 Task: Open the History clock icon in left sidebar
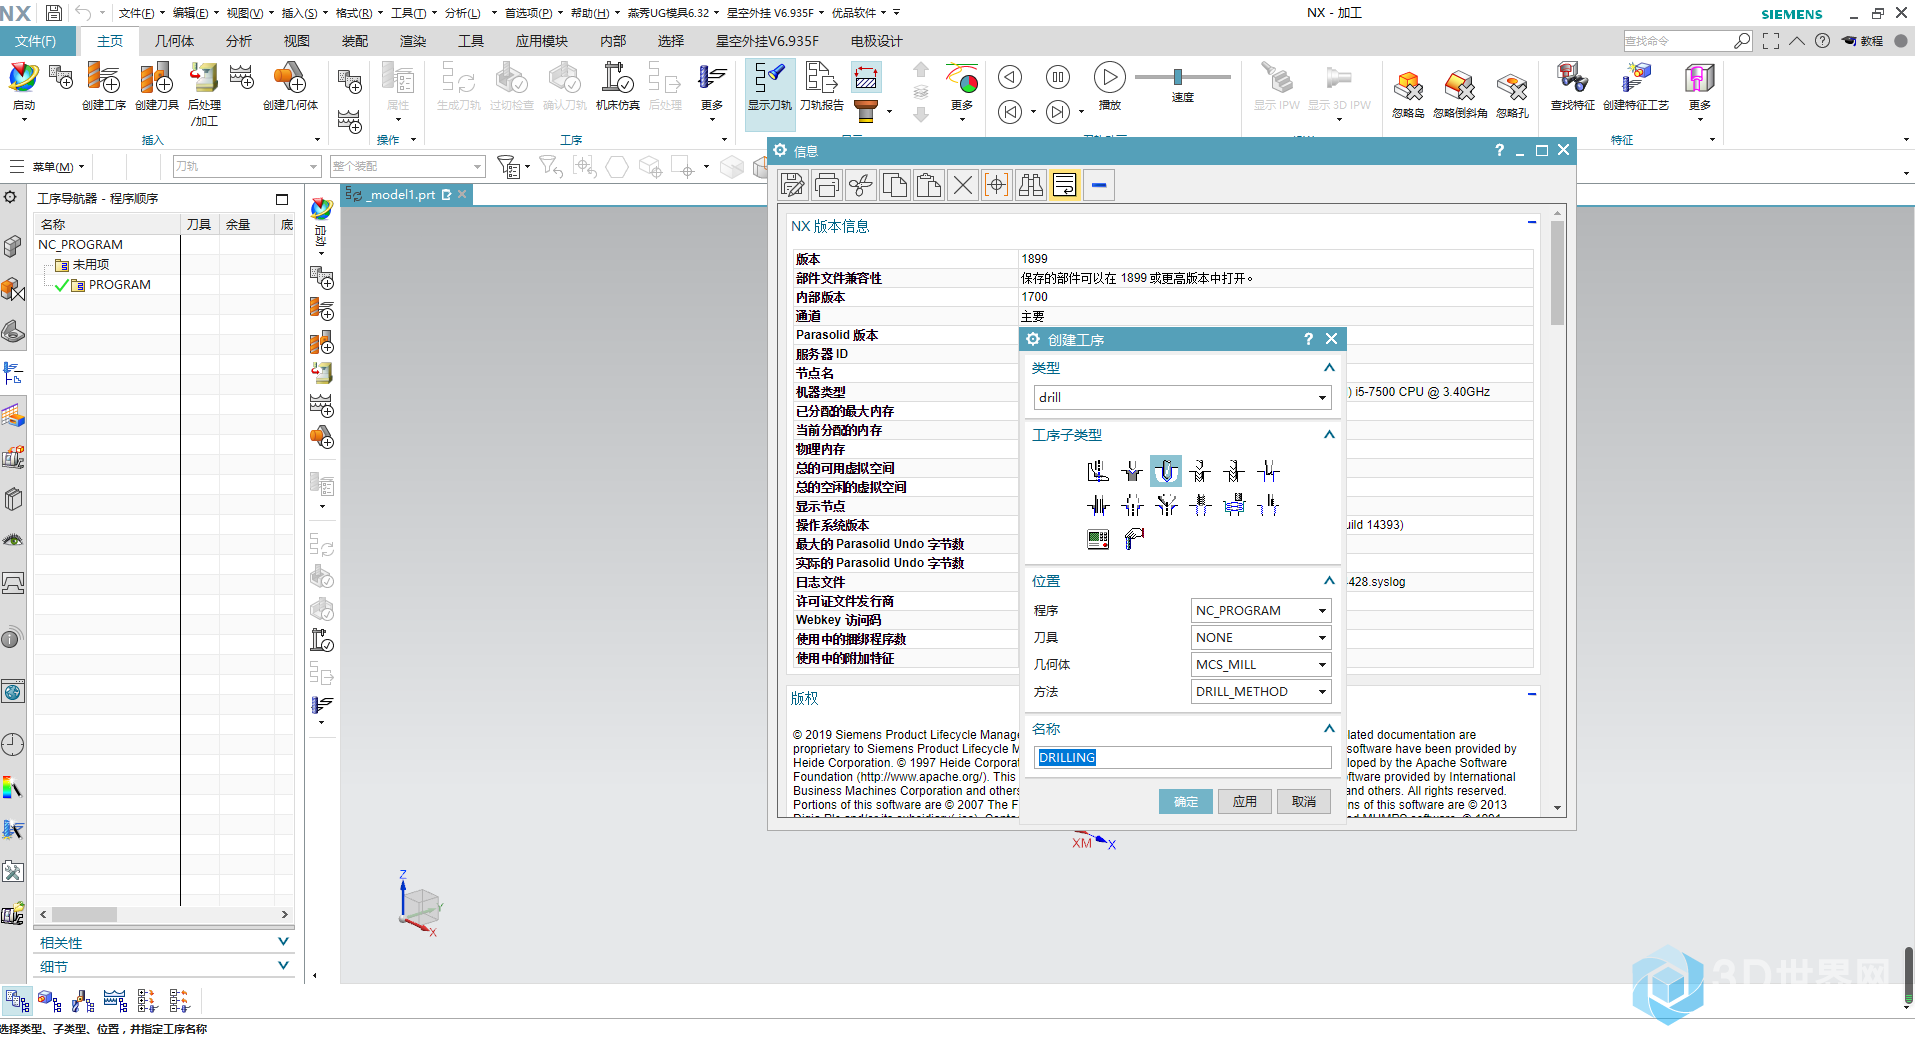(x=13, y=745)
